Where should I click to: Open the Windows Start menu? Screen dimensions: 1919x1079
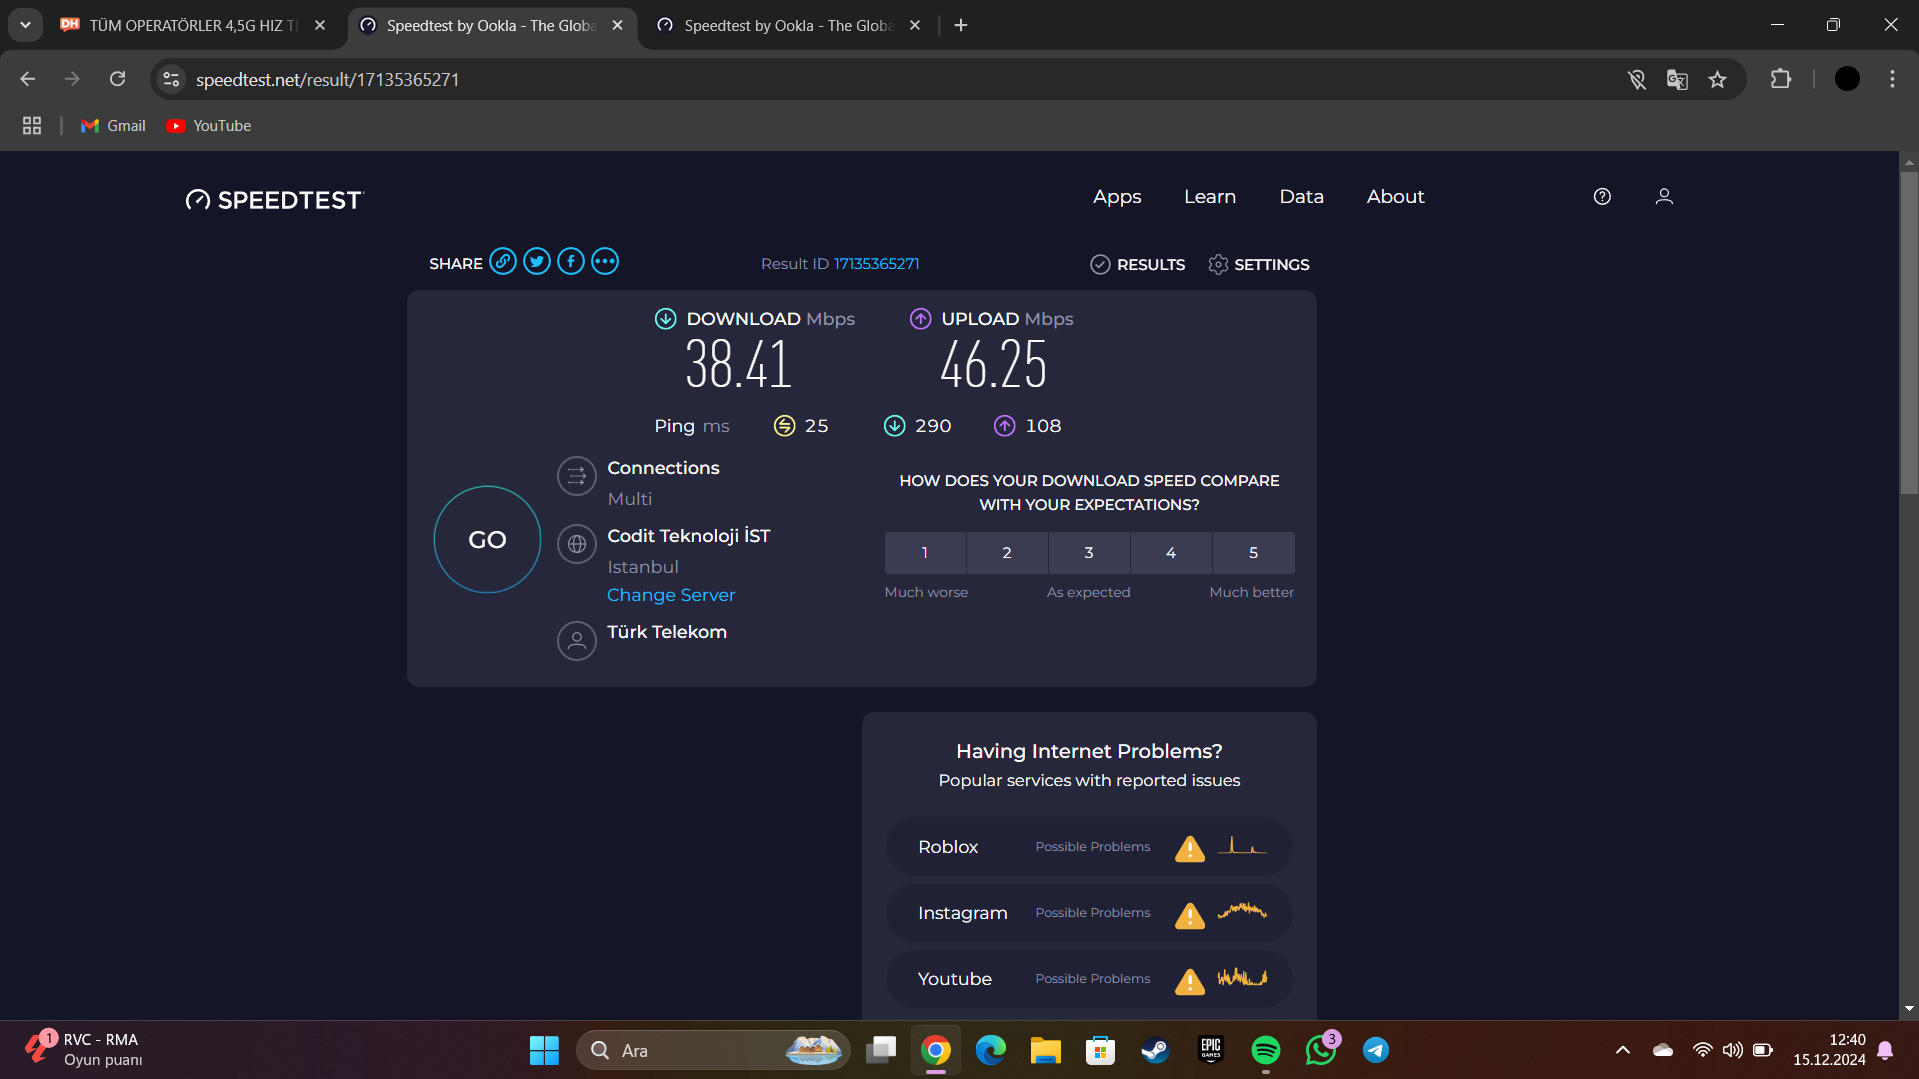(544, 1050)
